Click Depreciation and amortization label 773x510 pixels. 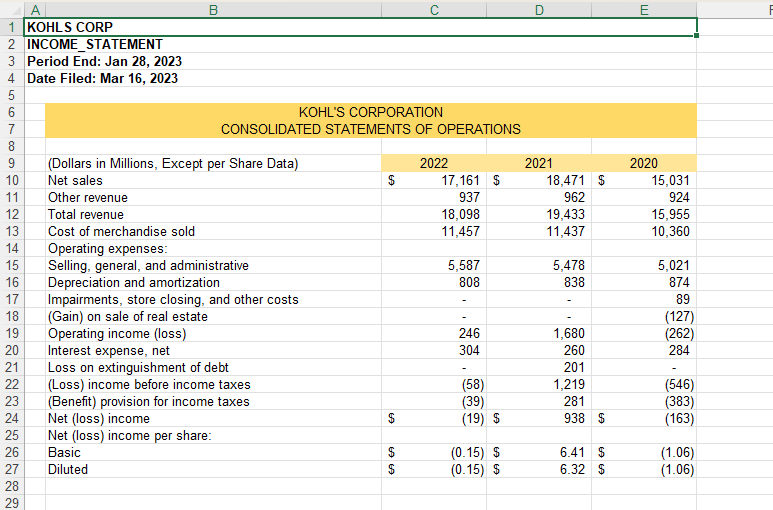(x=134, y=282)
